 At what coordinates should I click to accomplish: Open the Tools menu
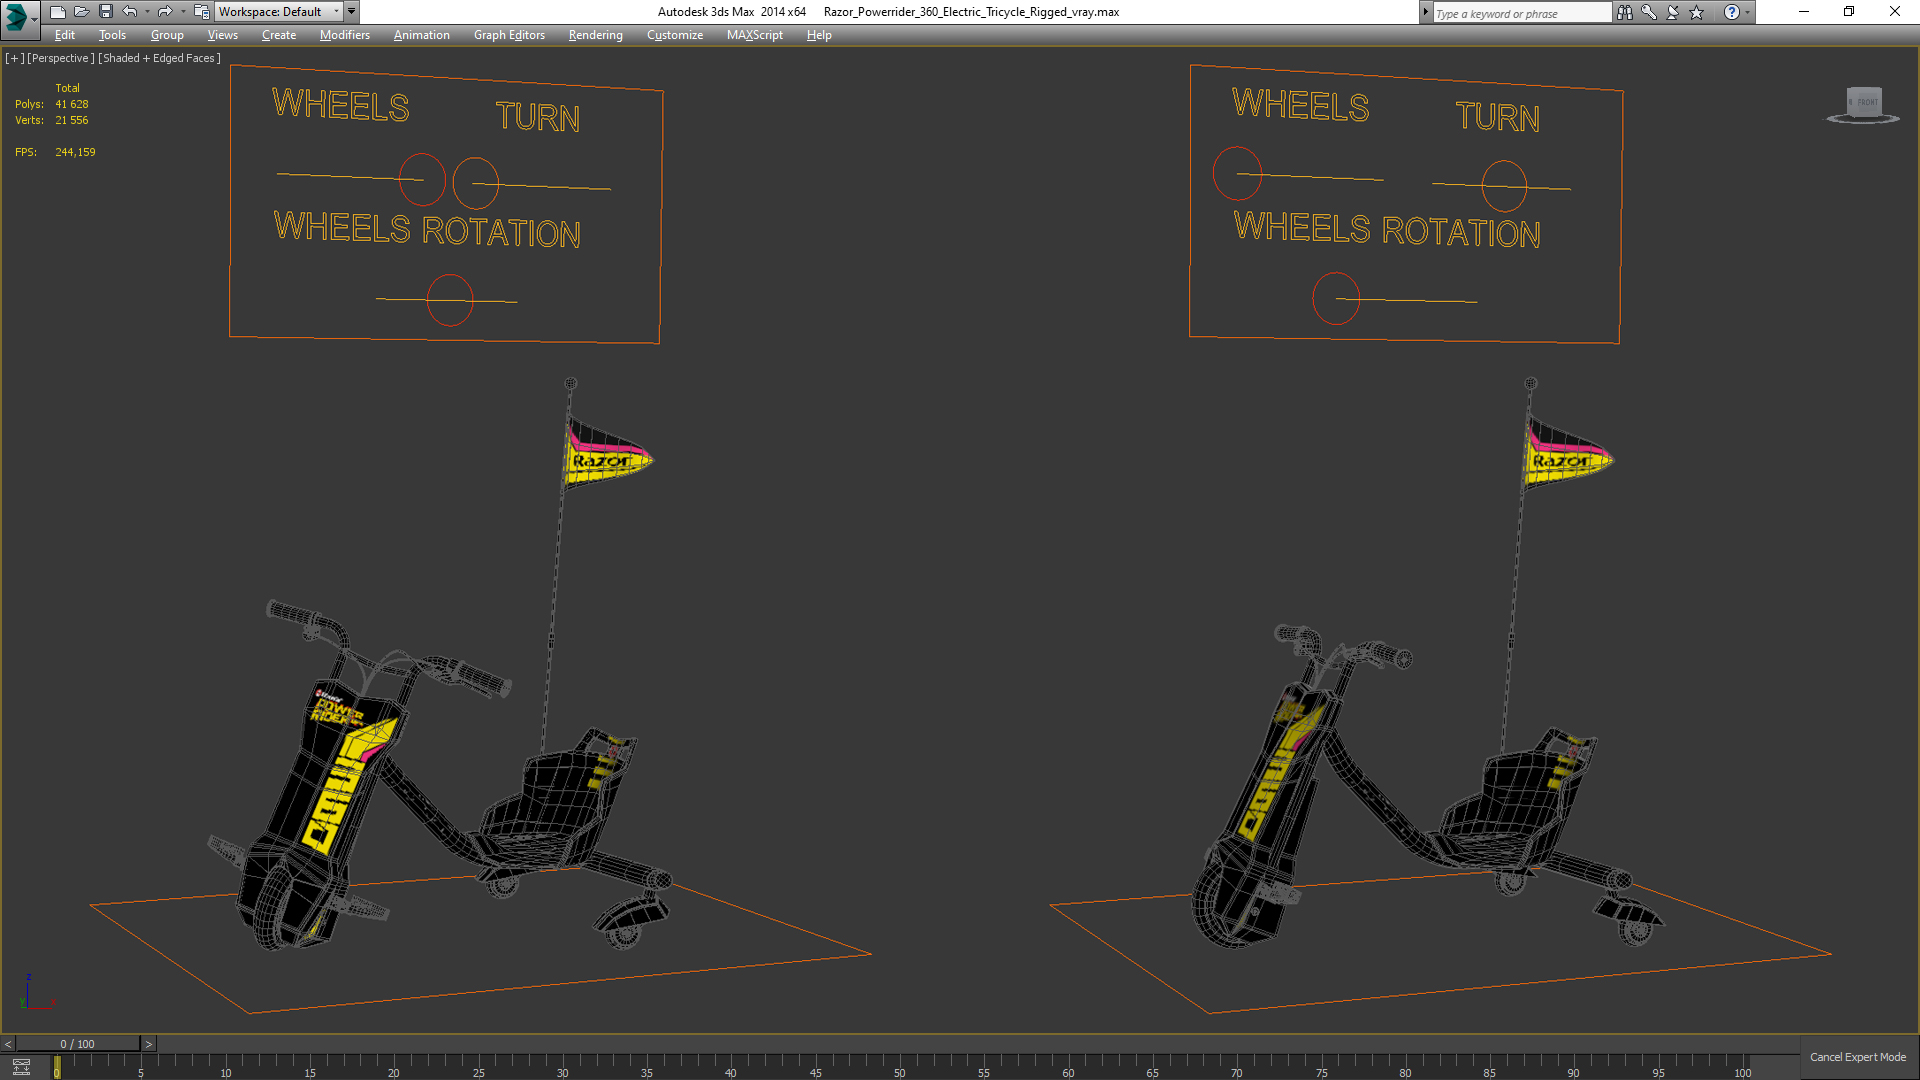(x=112, y=35)
